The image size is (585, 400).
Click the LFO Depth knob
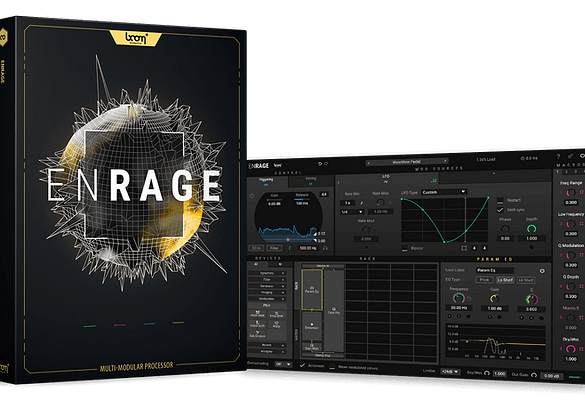[531, 228]
